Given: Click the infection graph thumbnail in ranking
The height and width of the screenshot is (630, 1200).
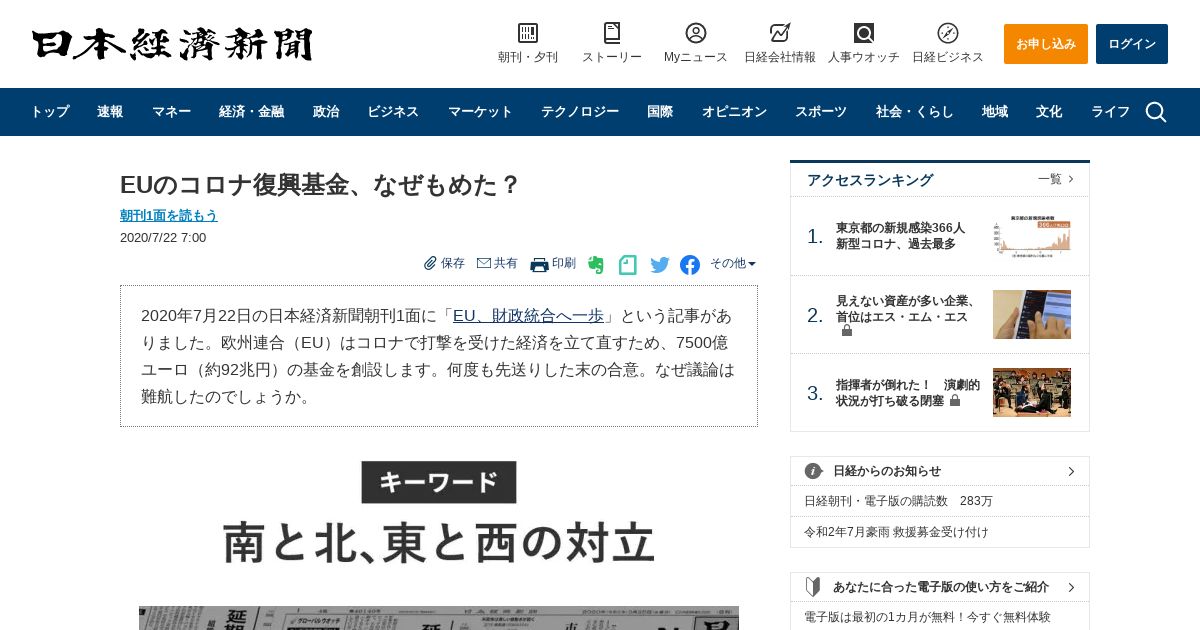Looking at the screenshot, I should (x=1032, y=236).
